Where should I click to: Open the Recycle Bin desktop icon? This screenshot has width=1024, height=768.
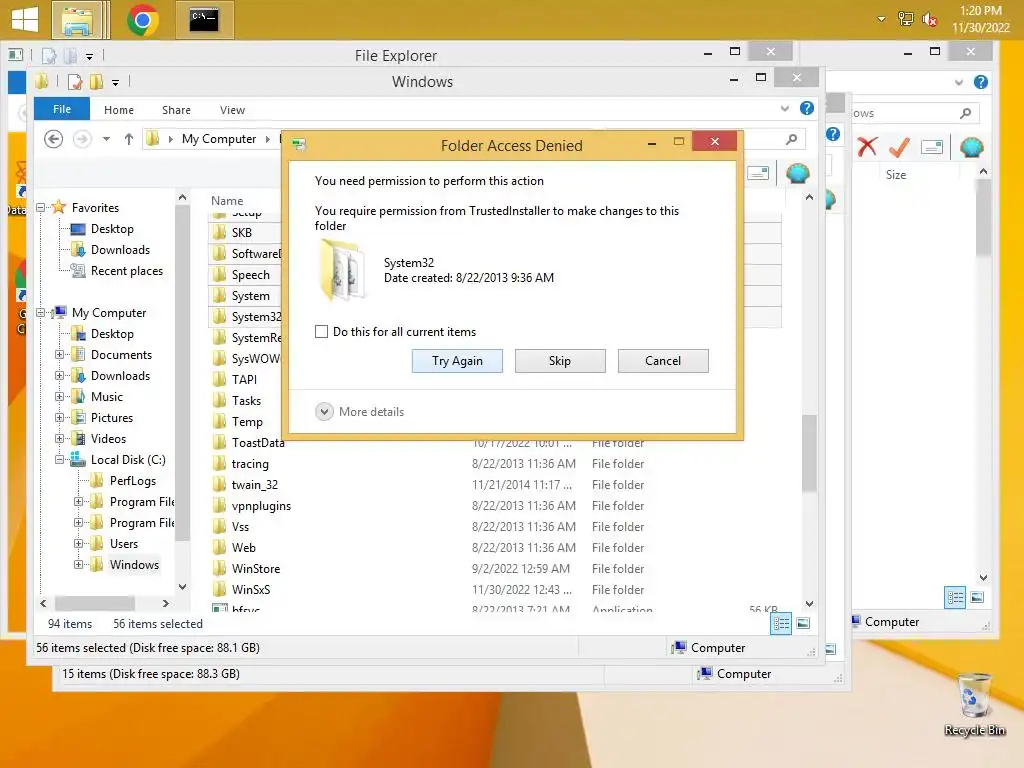tap(974, 705)
